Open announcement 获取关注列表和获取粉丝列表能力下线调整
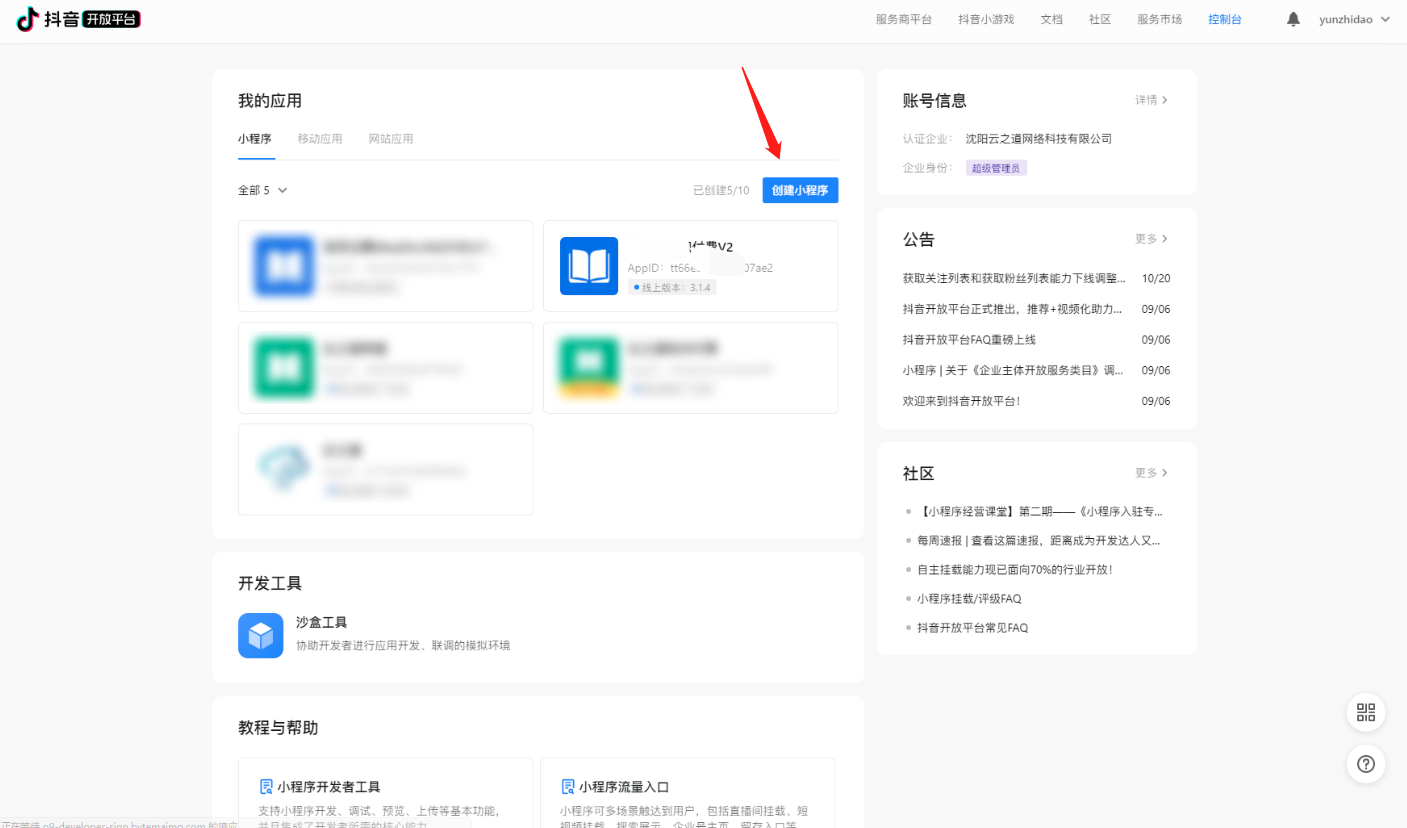Screen dimensions: 1407x828 [x=1014, y=278]
